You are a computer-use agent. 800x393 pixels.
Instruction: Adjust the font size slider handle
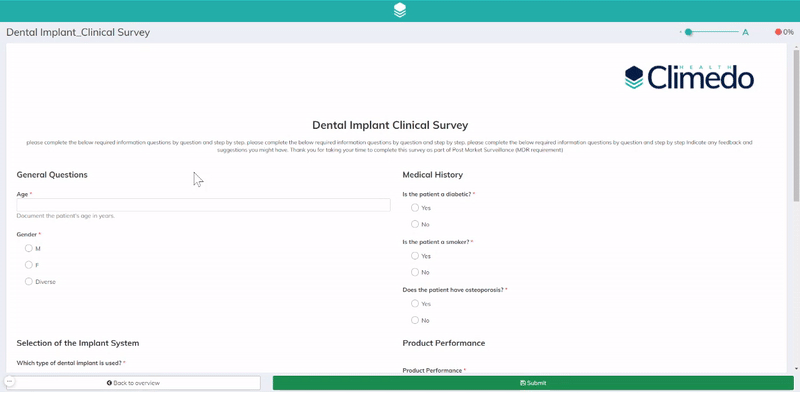click(688, 32)
